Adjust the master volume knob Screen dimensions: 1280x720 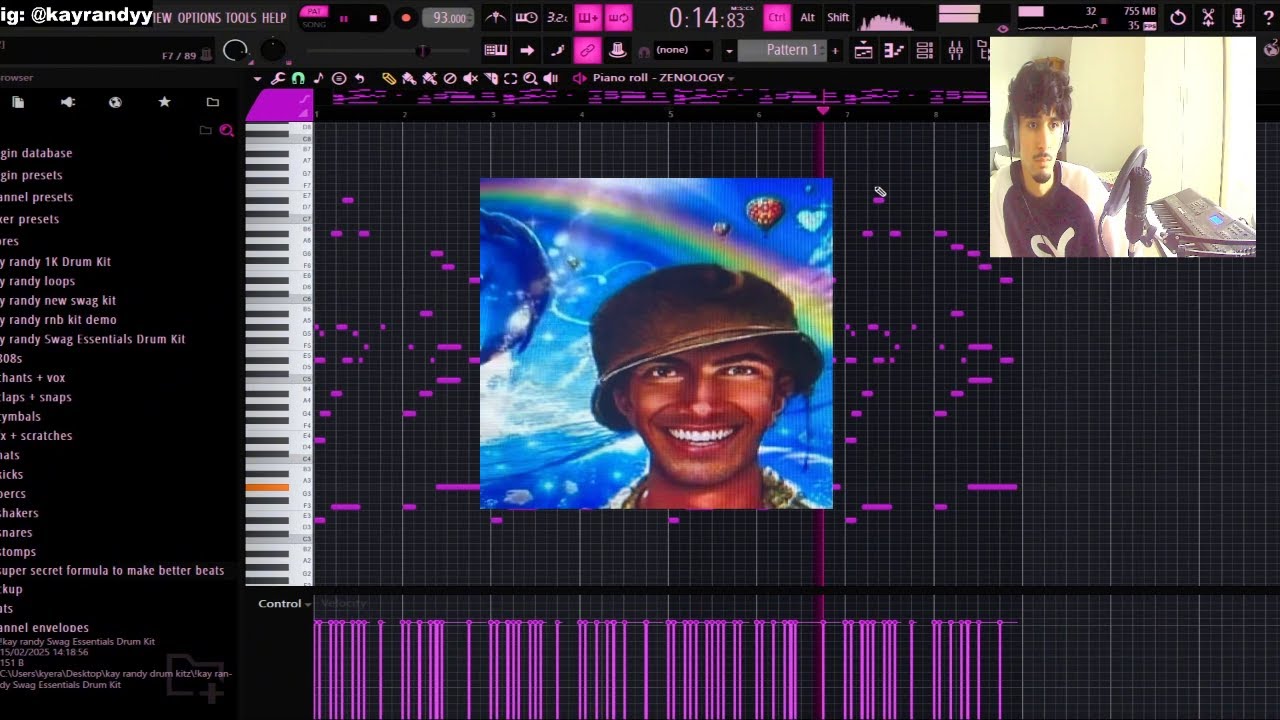(235, 51)
